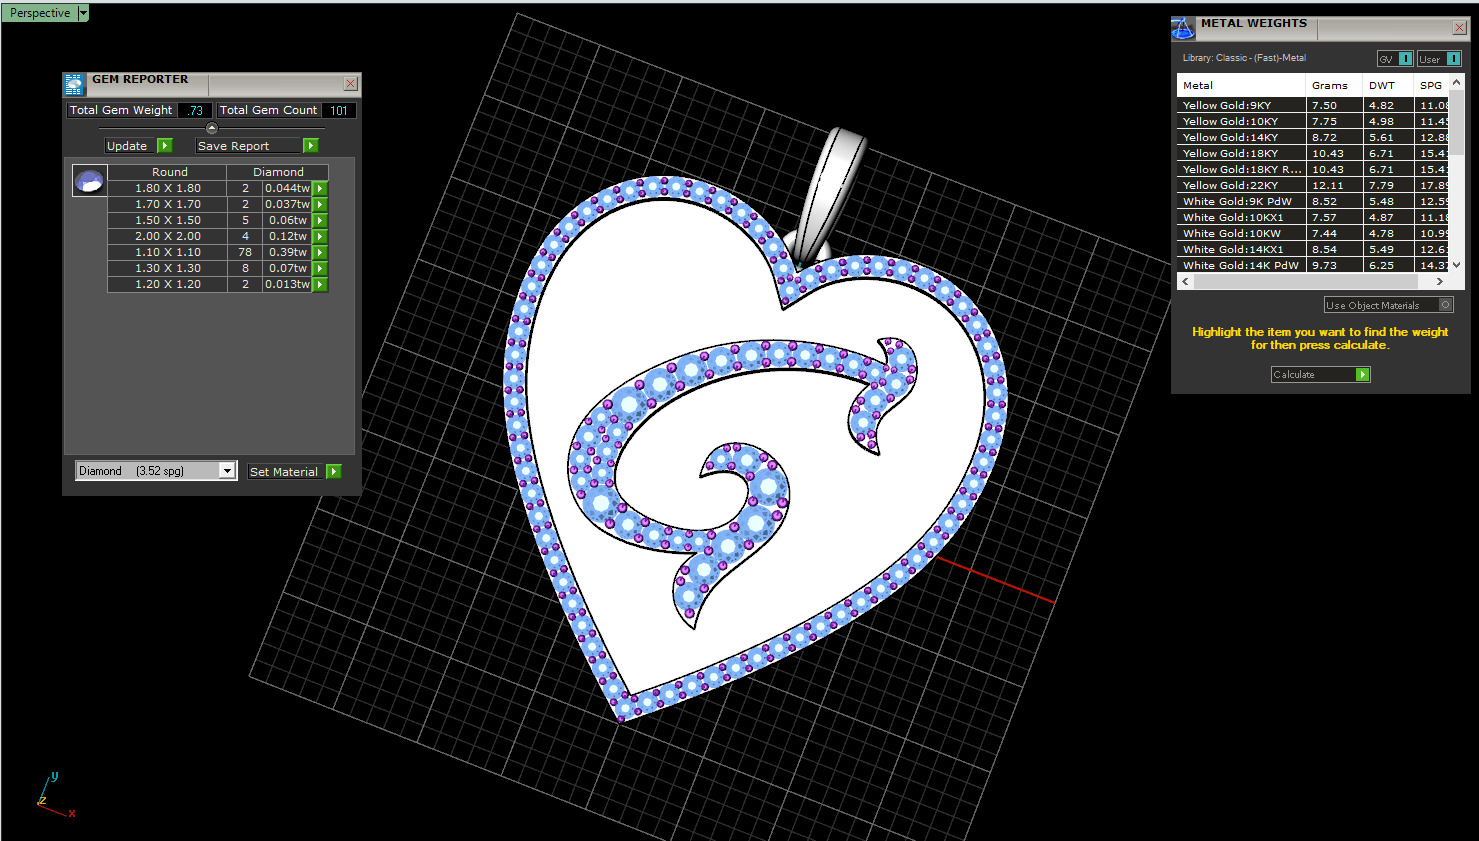Click the green arrow next to Update
Image resolution: width=1479 pixels, height=841 pixels.
(x=165, y=146)
